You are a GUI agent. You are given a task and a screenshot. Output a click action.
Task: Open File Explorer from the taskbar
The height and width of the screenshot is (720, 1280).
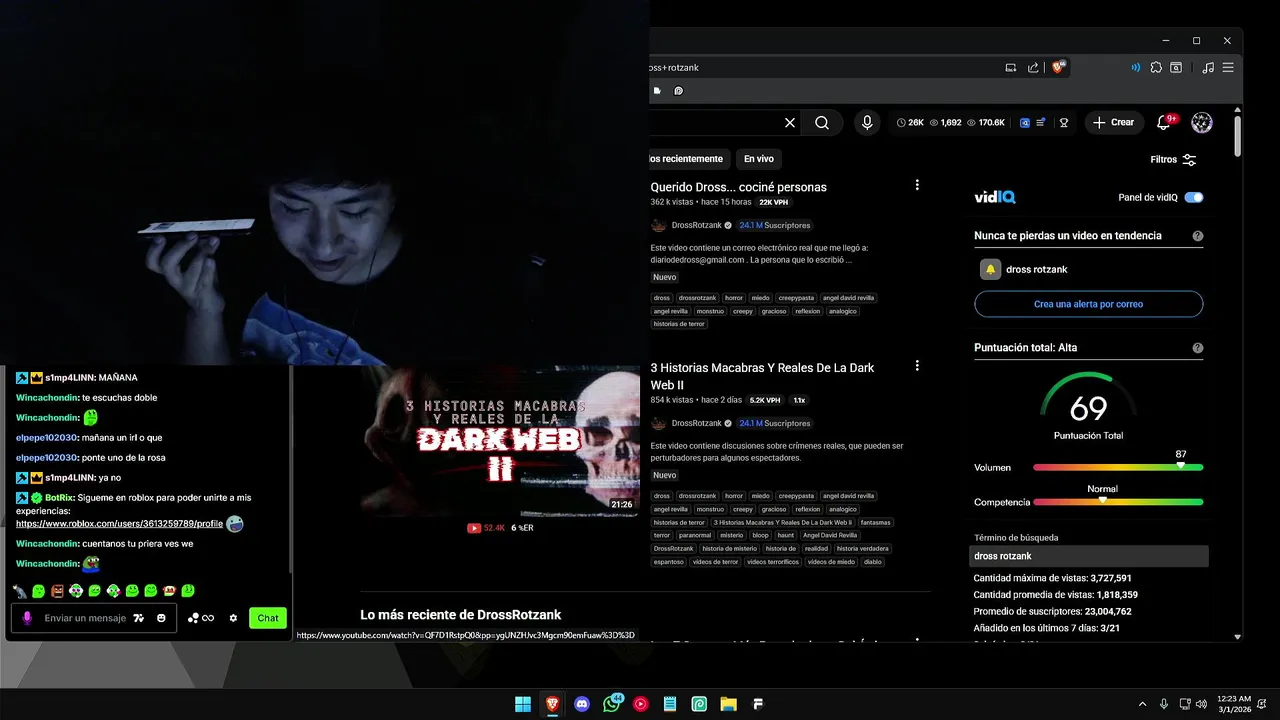729,704
